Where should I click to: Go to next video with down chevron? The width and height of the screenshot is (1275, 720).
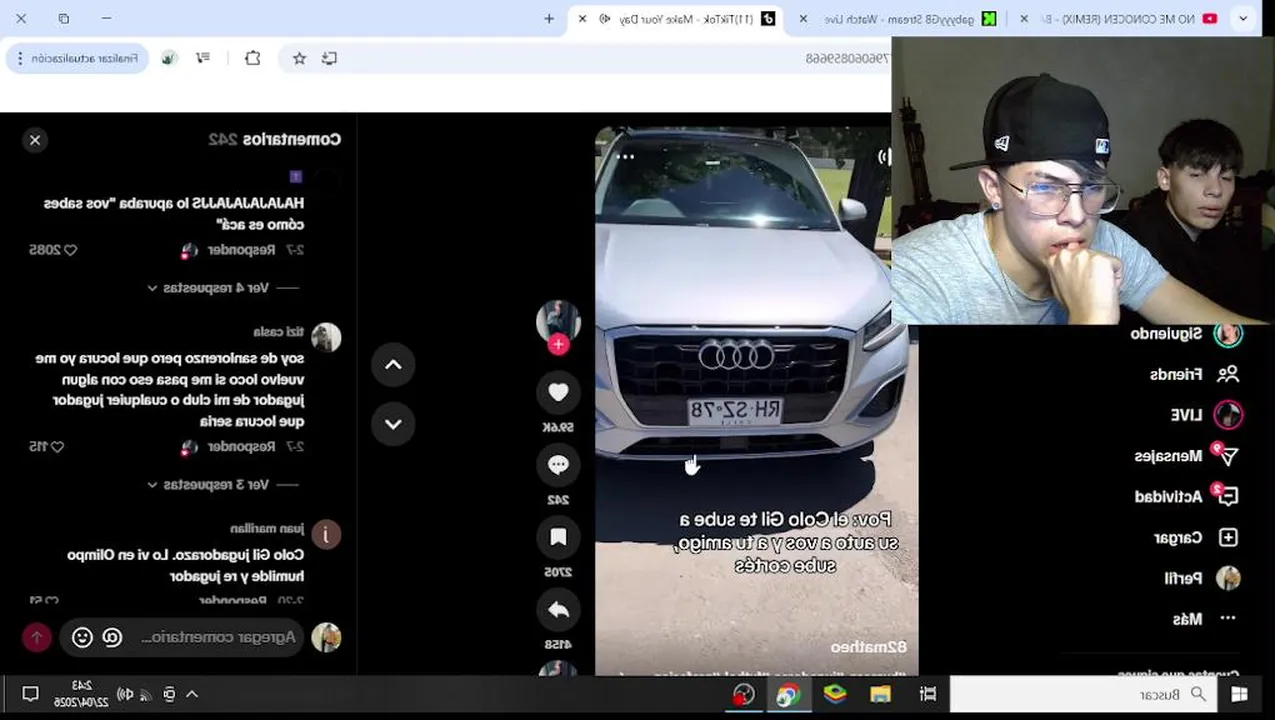click(x=393, y=424)
